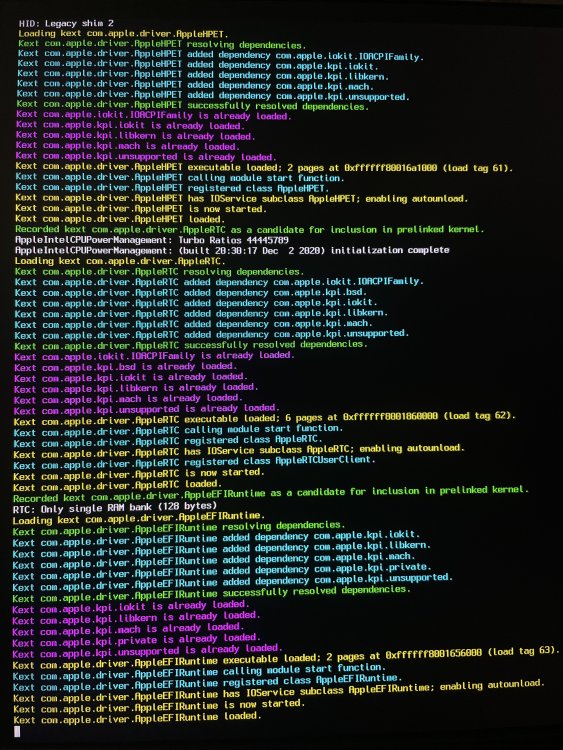
Task: Click the line ending with 'load tag 63'
Action: pyautogui.click(x=286, y=659)
